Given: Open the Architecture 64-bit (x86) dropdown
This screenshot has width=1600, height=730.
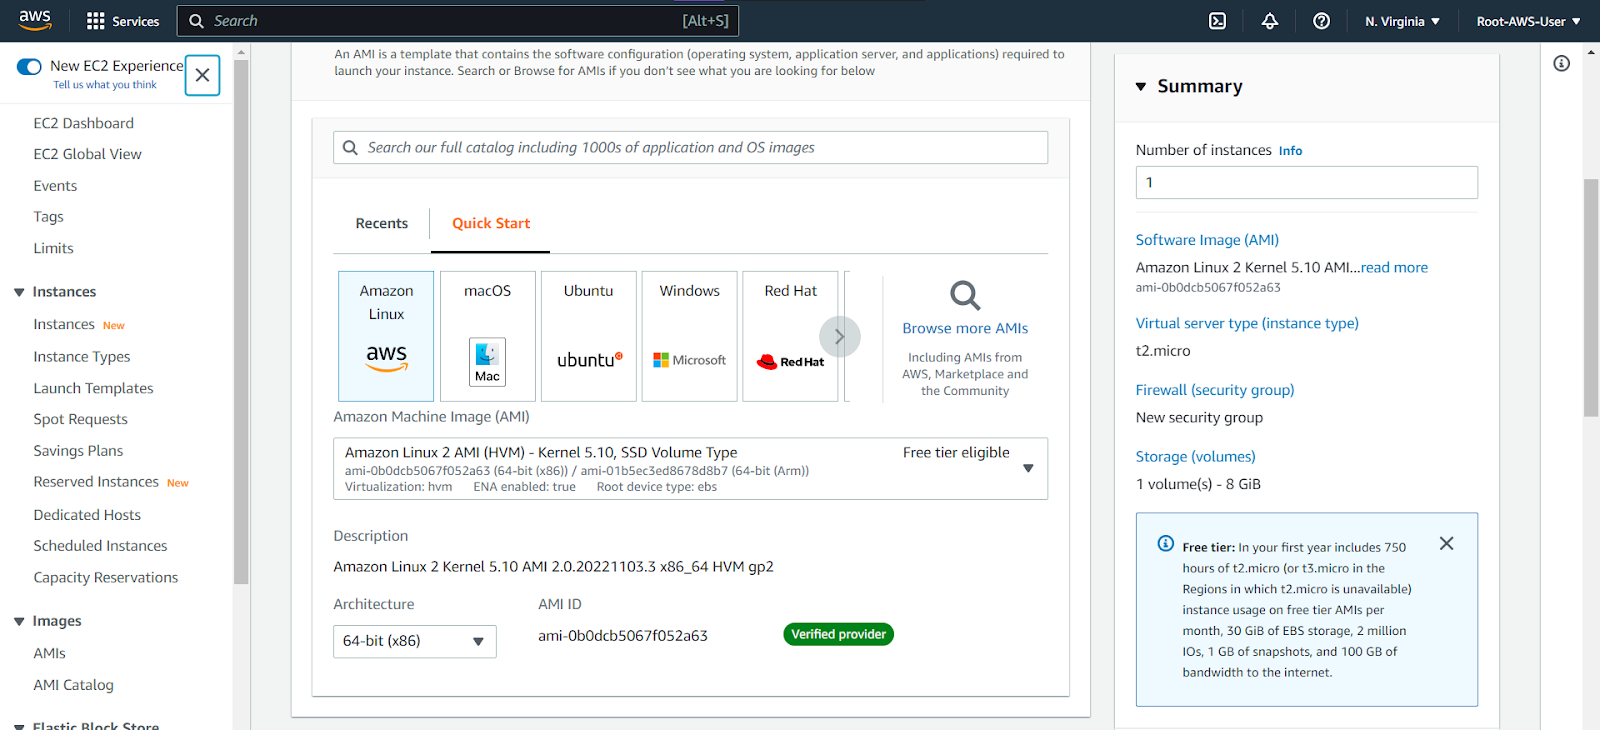Looking at the screenshot, I should [415, 641].
